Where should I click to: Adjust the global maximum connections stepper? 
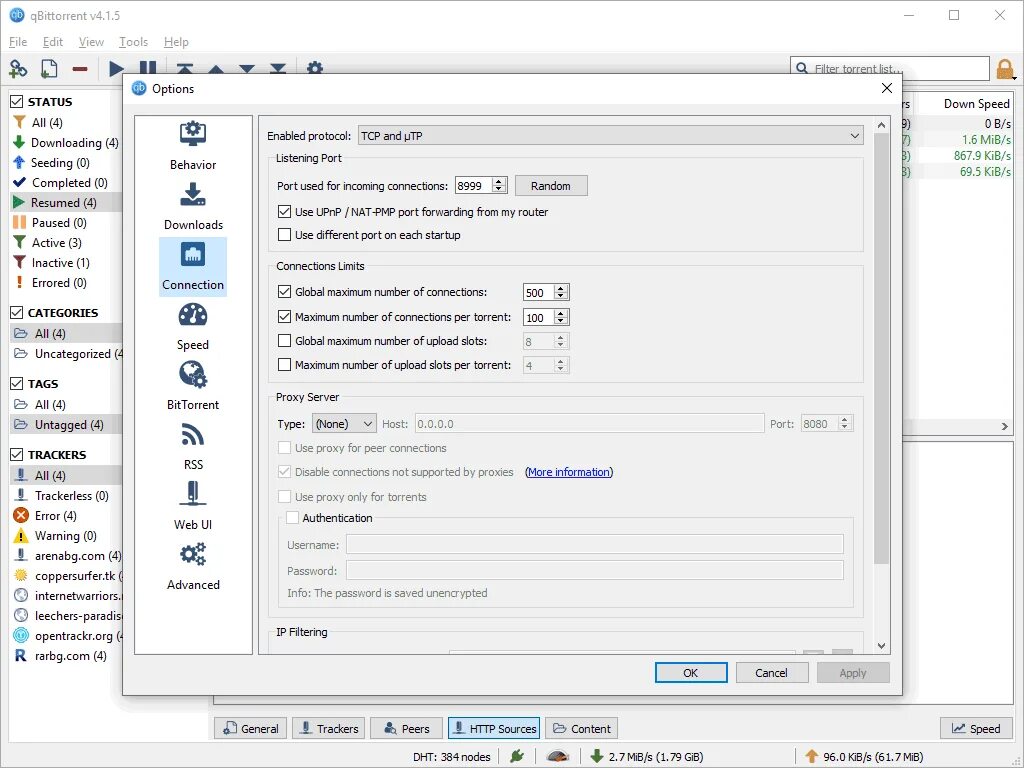560,293
